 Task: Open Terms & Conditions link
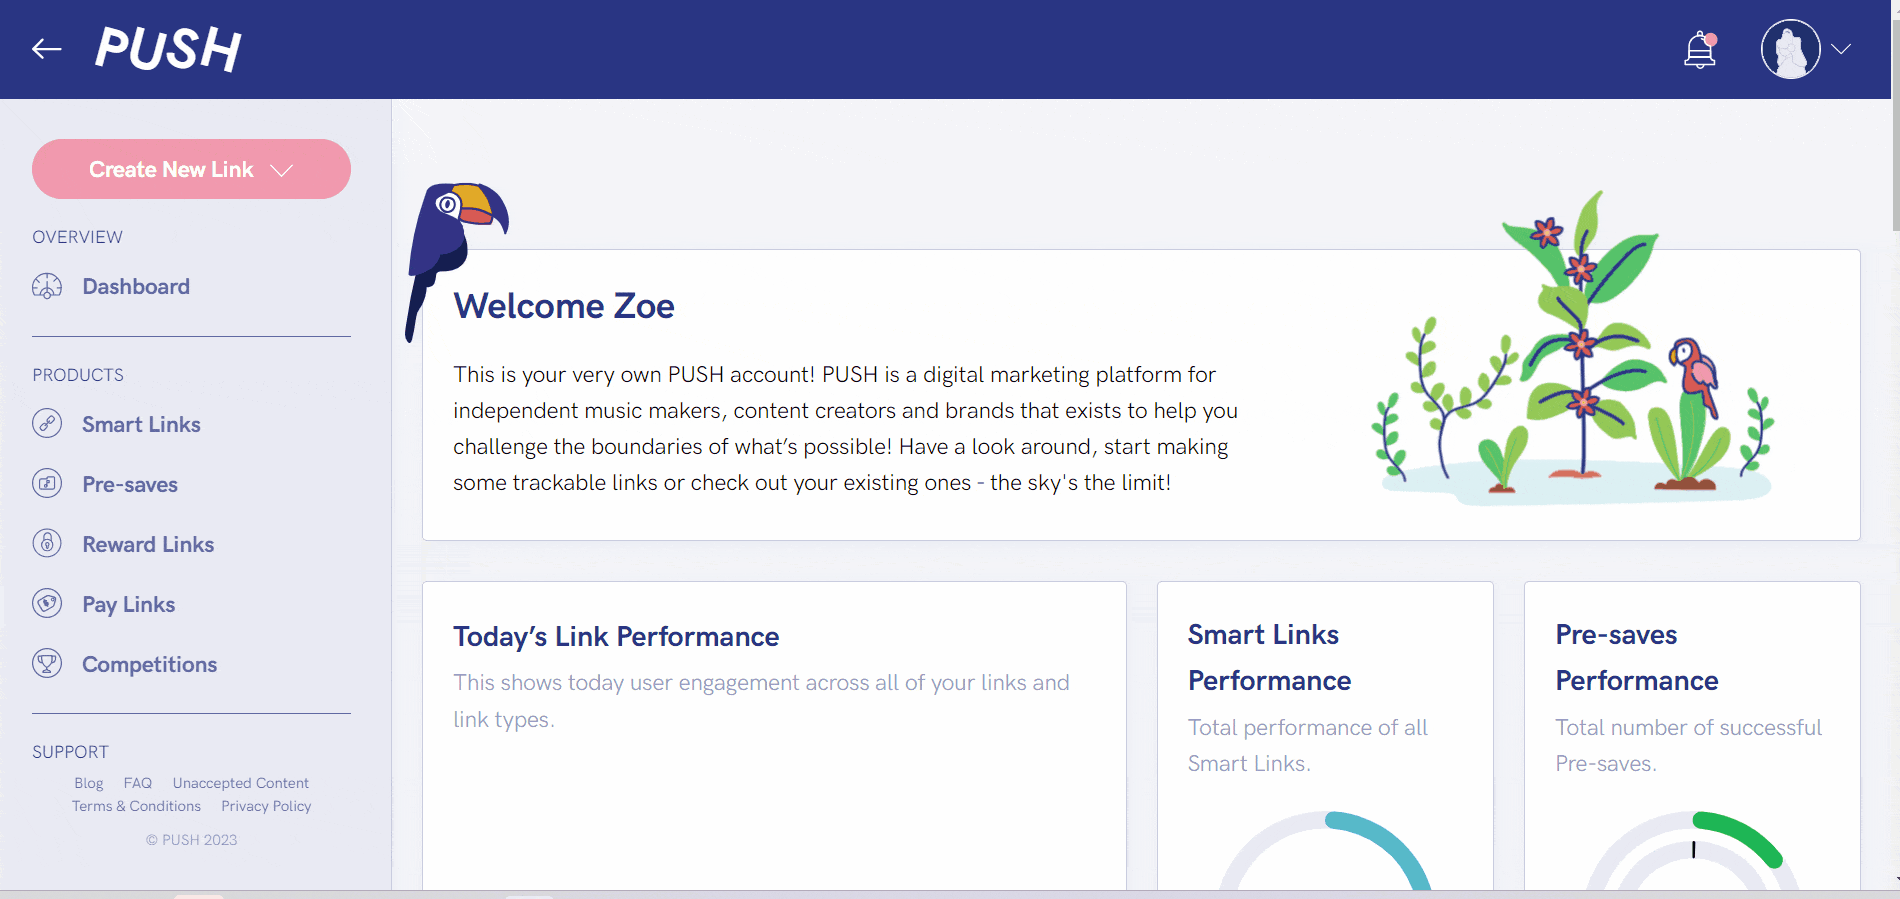[x=136, y=806]
